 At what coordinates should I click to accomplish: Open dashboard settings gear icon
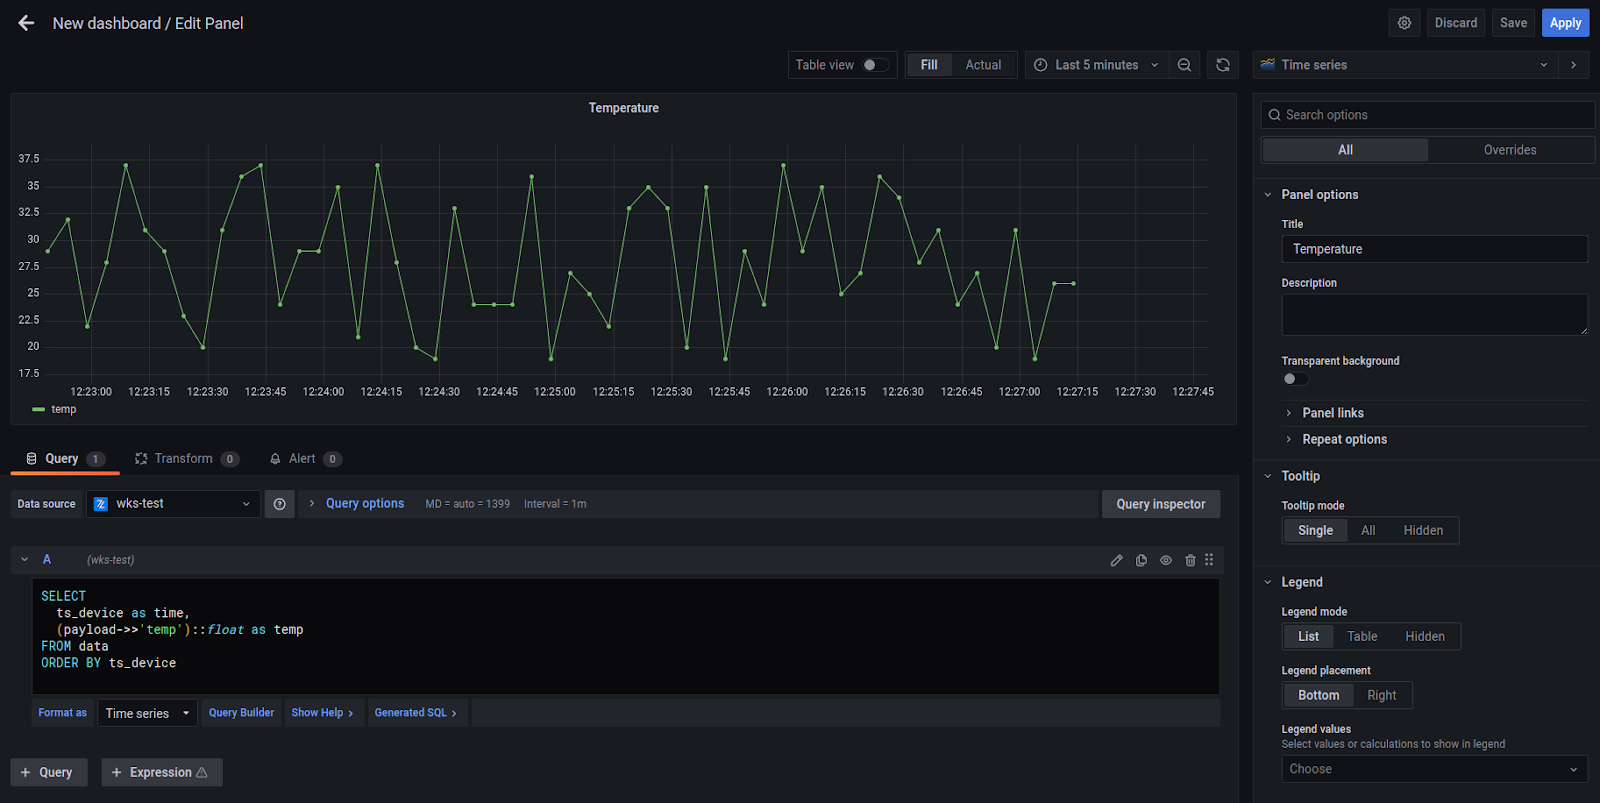pyautogui.click(x=1404, y=23)
